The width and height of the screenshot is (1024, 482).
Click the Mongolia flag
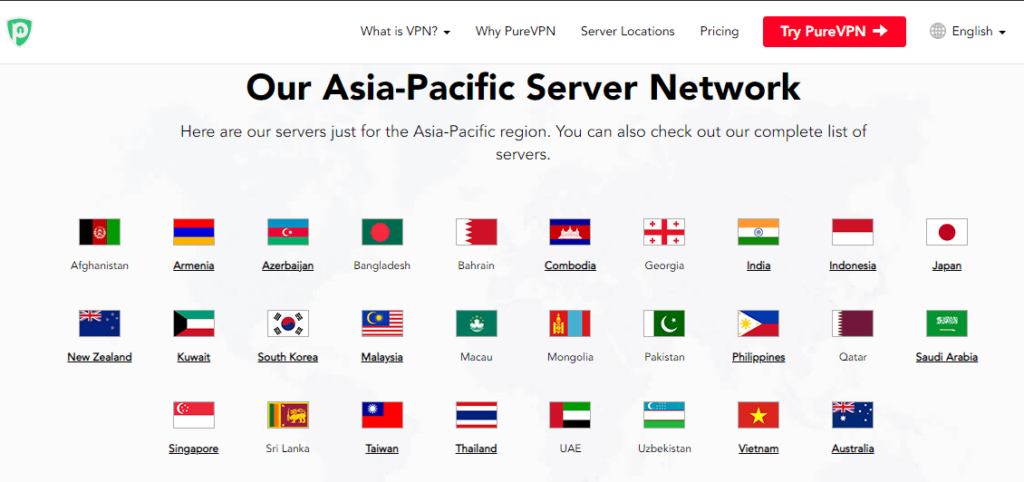570,323
